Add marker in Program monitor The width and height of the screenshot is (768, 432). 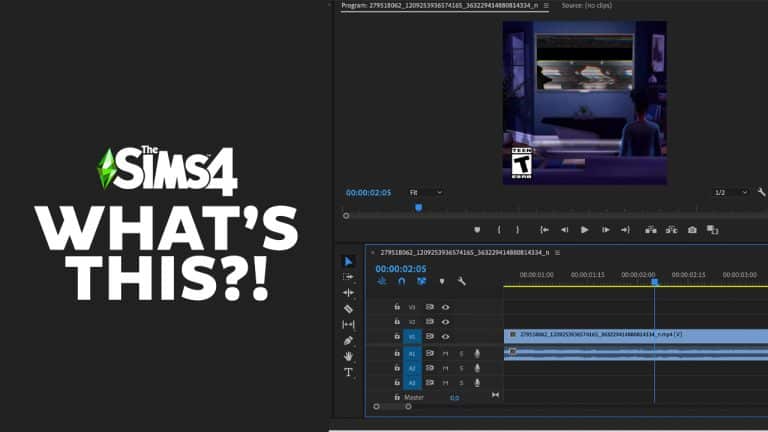click(x=477, y=230)
